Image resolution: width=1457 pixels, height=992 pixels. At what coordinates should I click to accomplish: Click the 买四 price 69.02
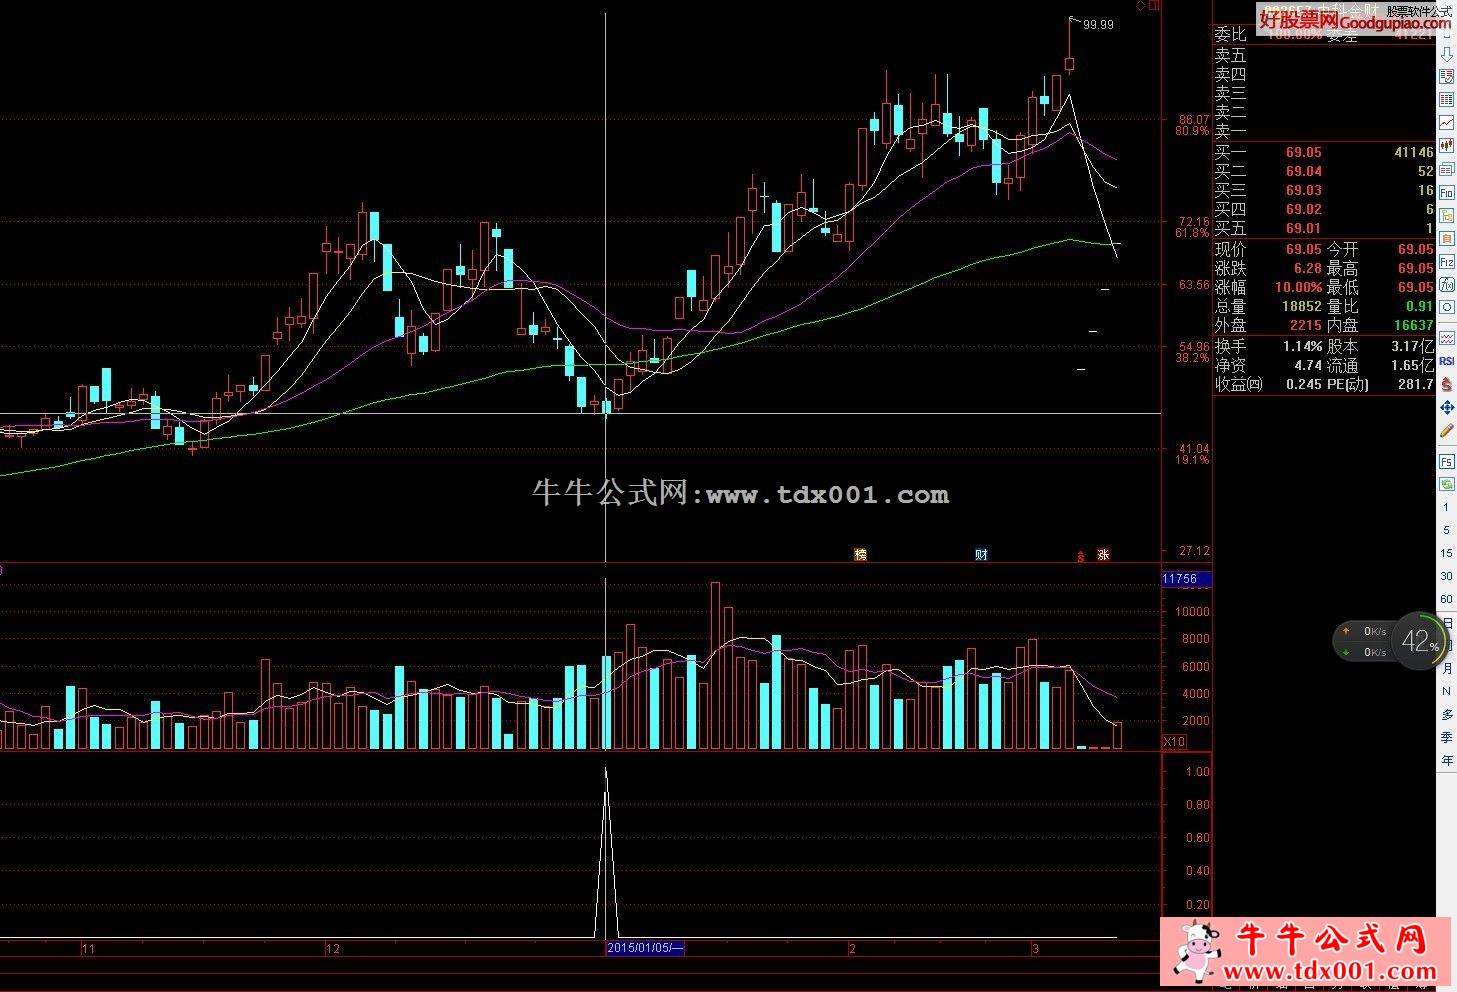(x=1303, y=209)
